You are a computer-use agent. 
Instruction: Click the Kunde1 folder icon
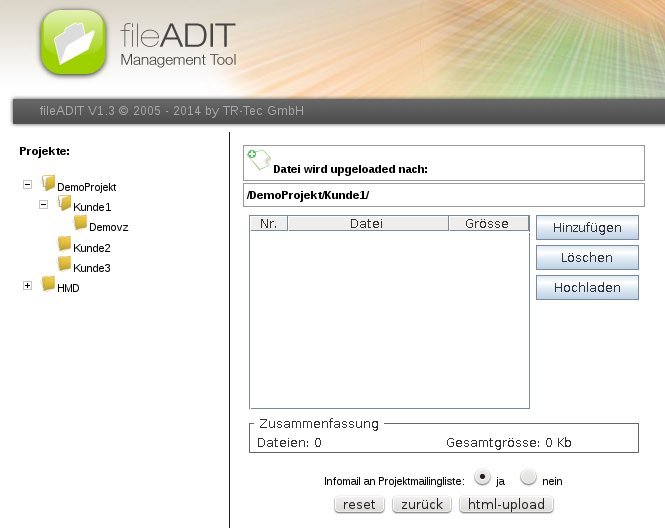click(65, 204)
